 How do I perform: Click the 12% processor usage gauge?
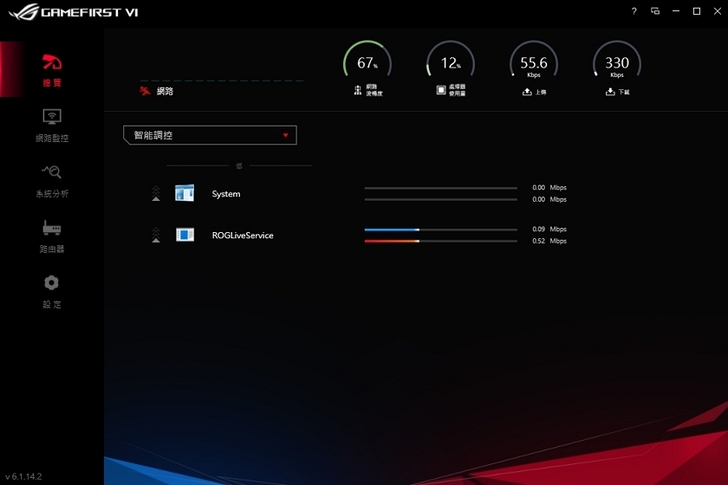click(x=450, y=64)
